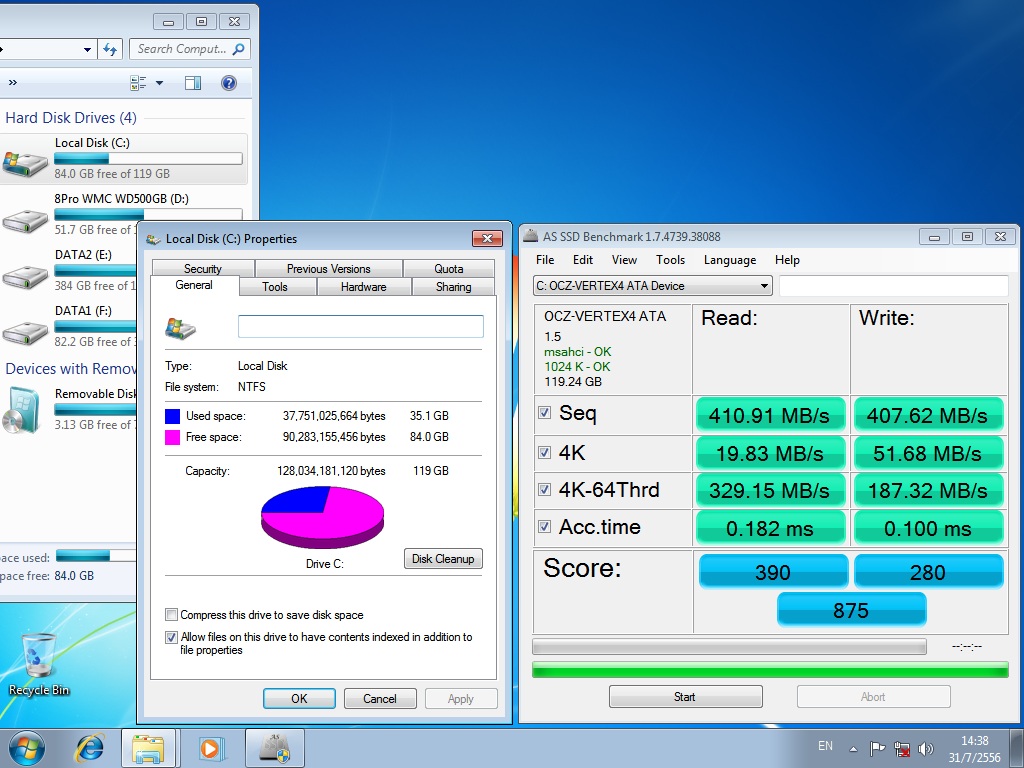Click the total score 875 box
The height and width of the screenshot is (768, 1024).
click(851, 610)
